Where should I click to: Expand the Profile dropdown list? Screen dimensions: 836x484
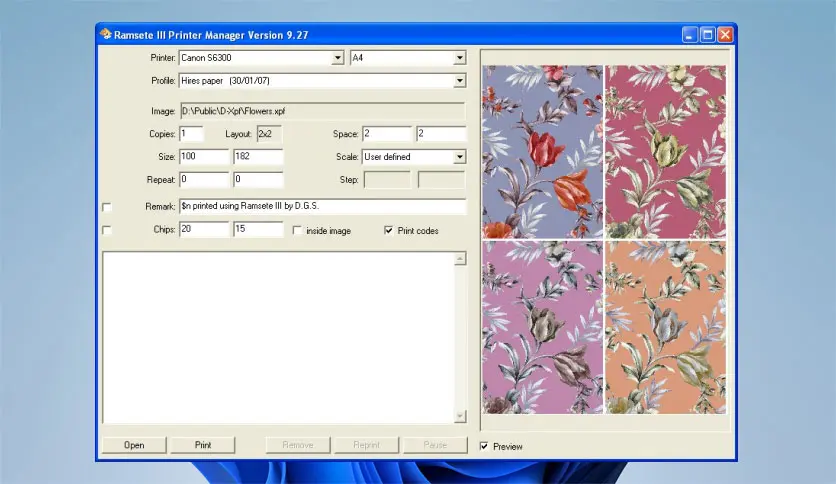click(x=460, y=81)
